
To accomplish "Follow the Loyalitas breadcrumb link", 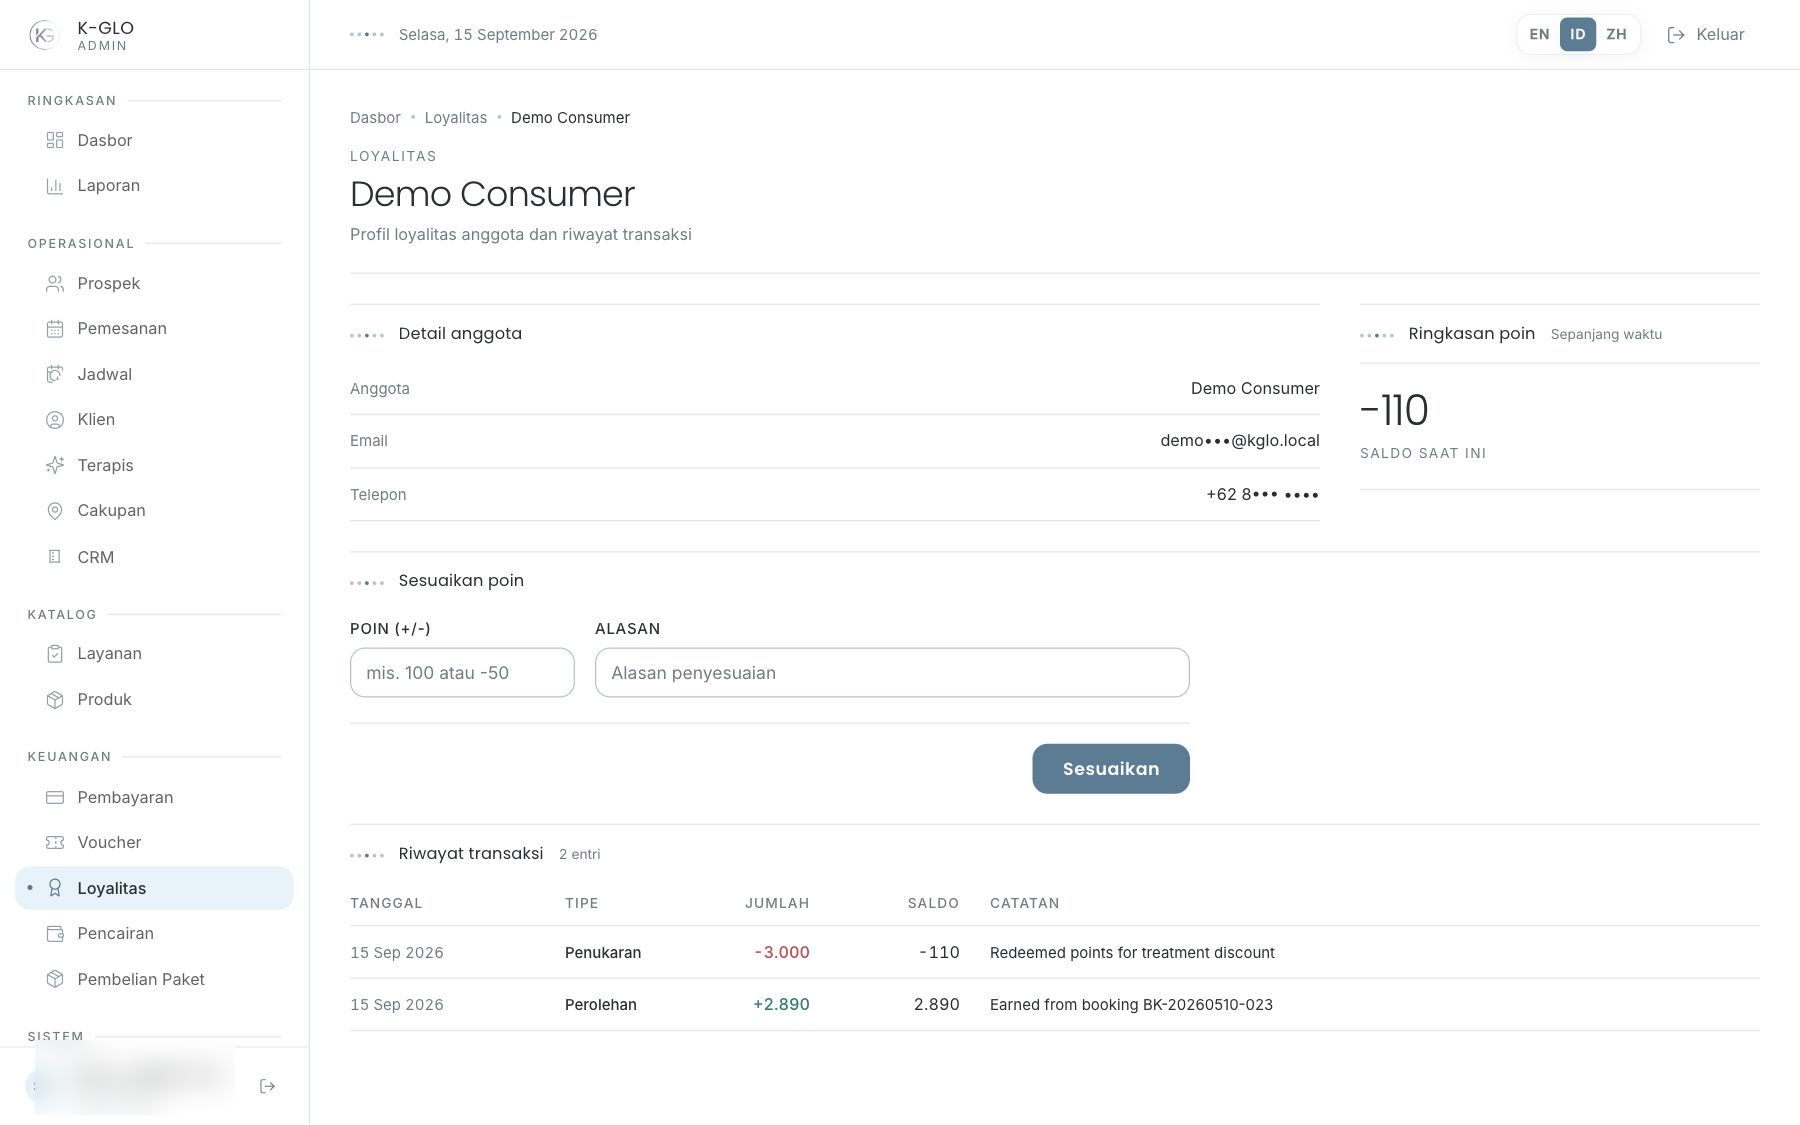I will [456, 118].
